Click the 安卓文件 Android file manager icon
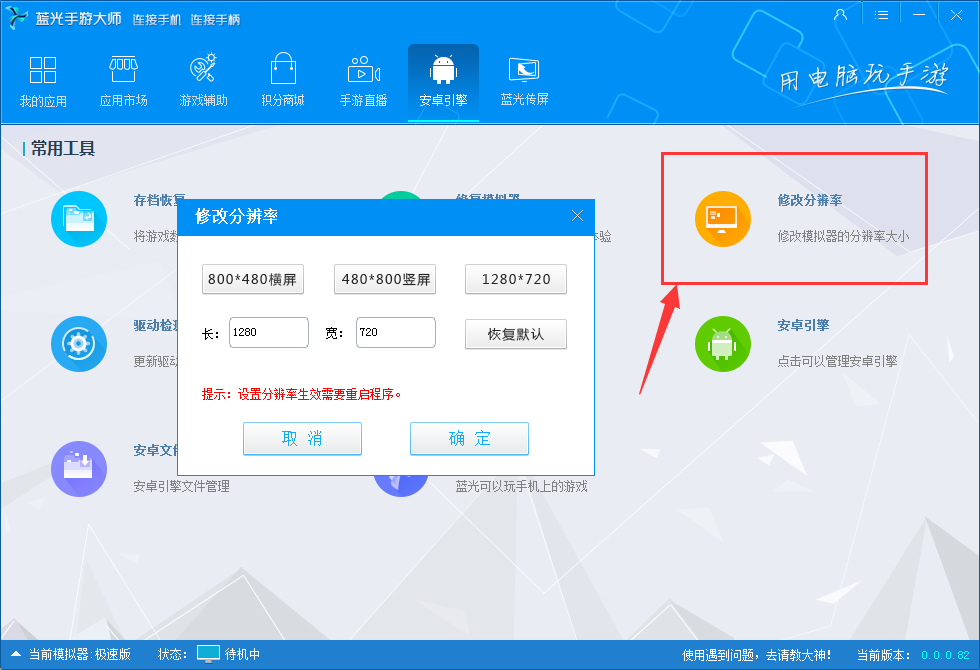980x670 pixels. pos(79,469)
